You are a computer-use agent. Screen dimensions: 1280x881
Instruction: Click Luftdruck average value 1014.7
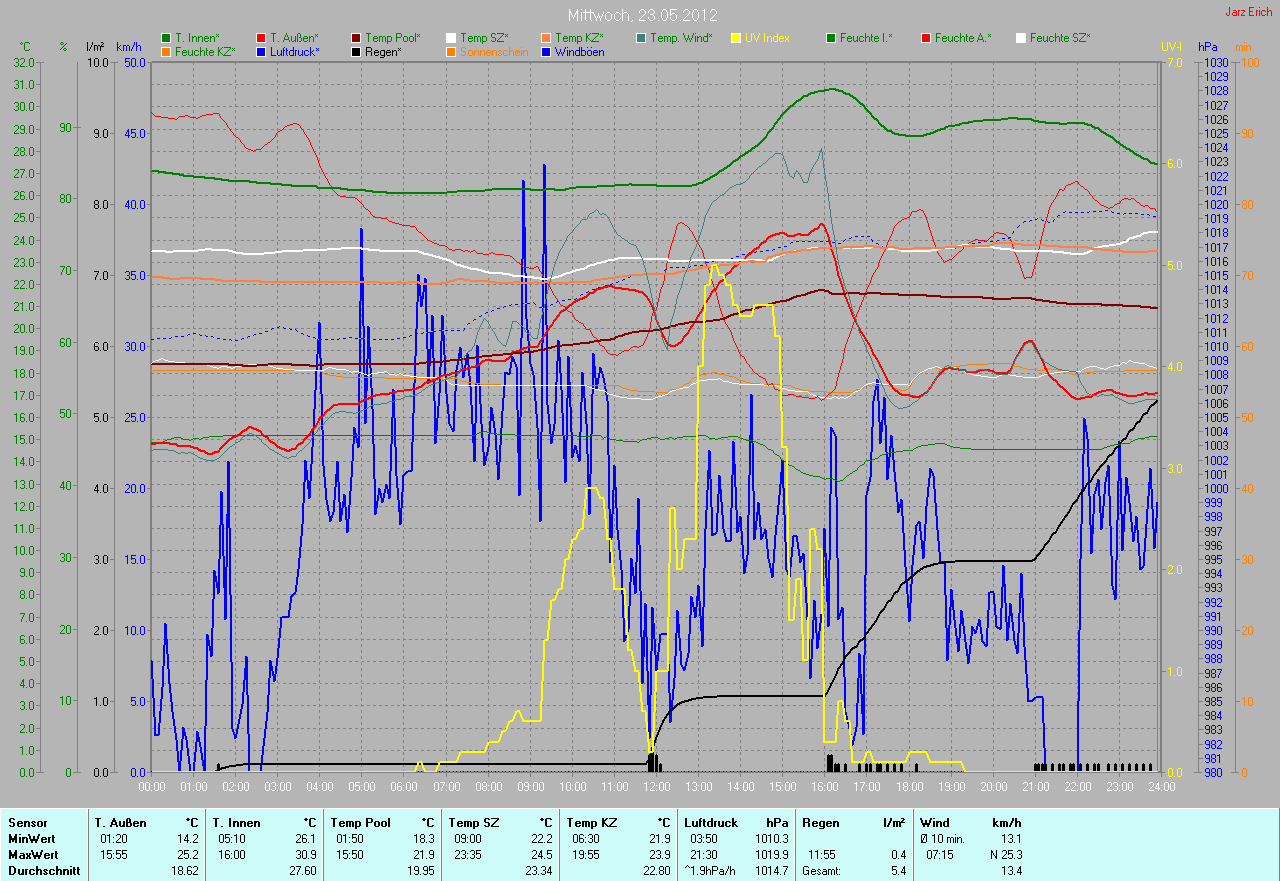[x=770, y=871]
